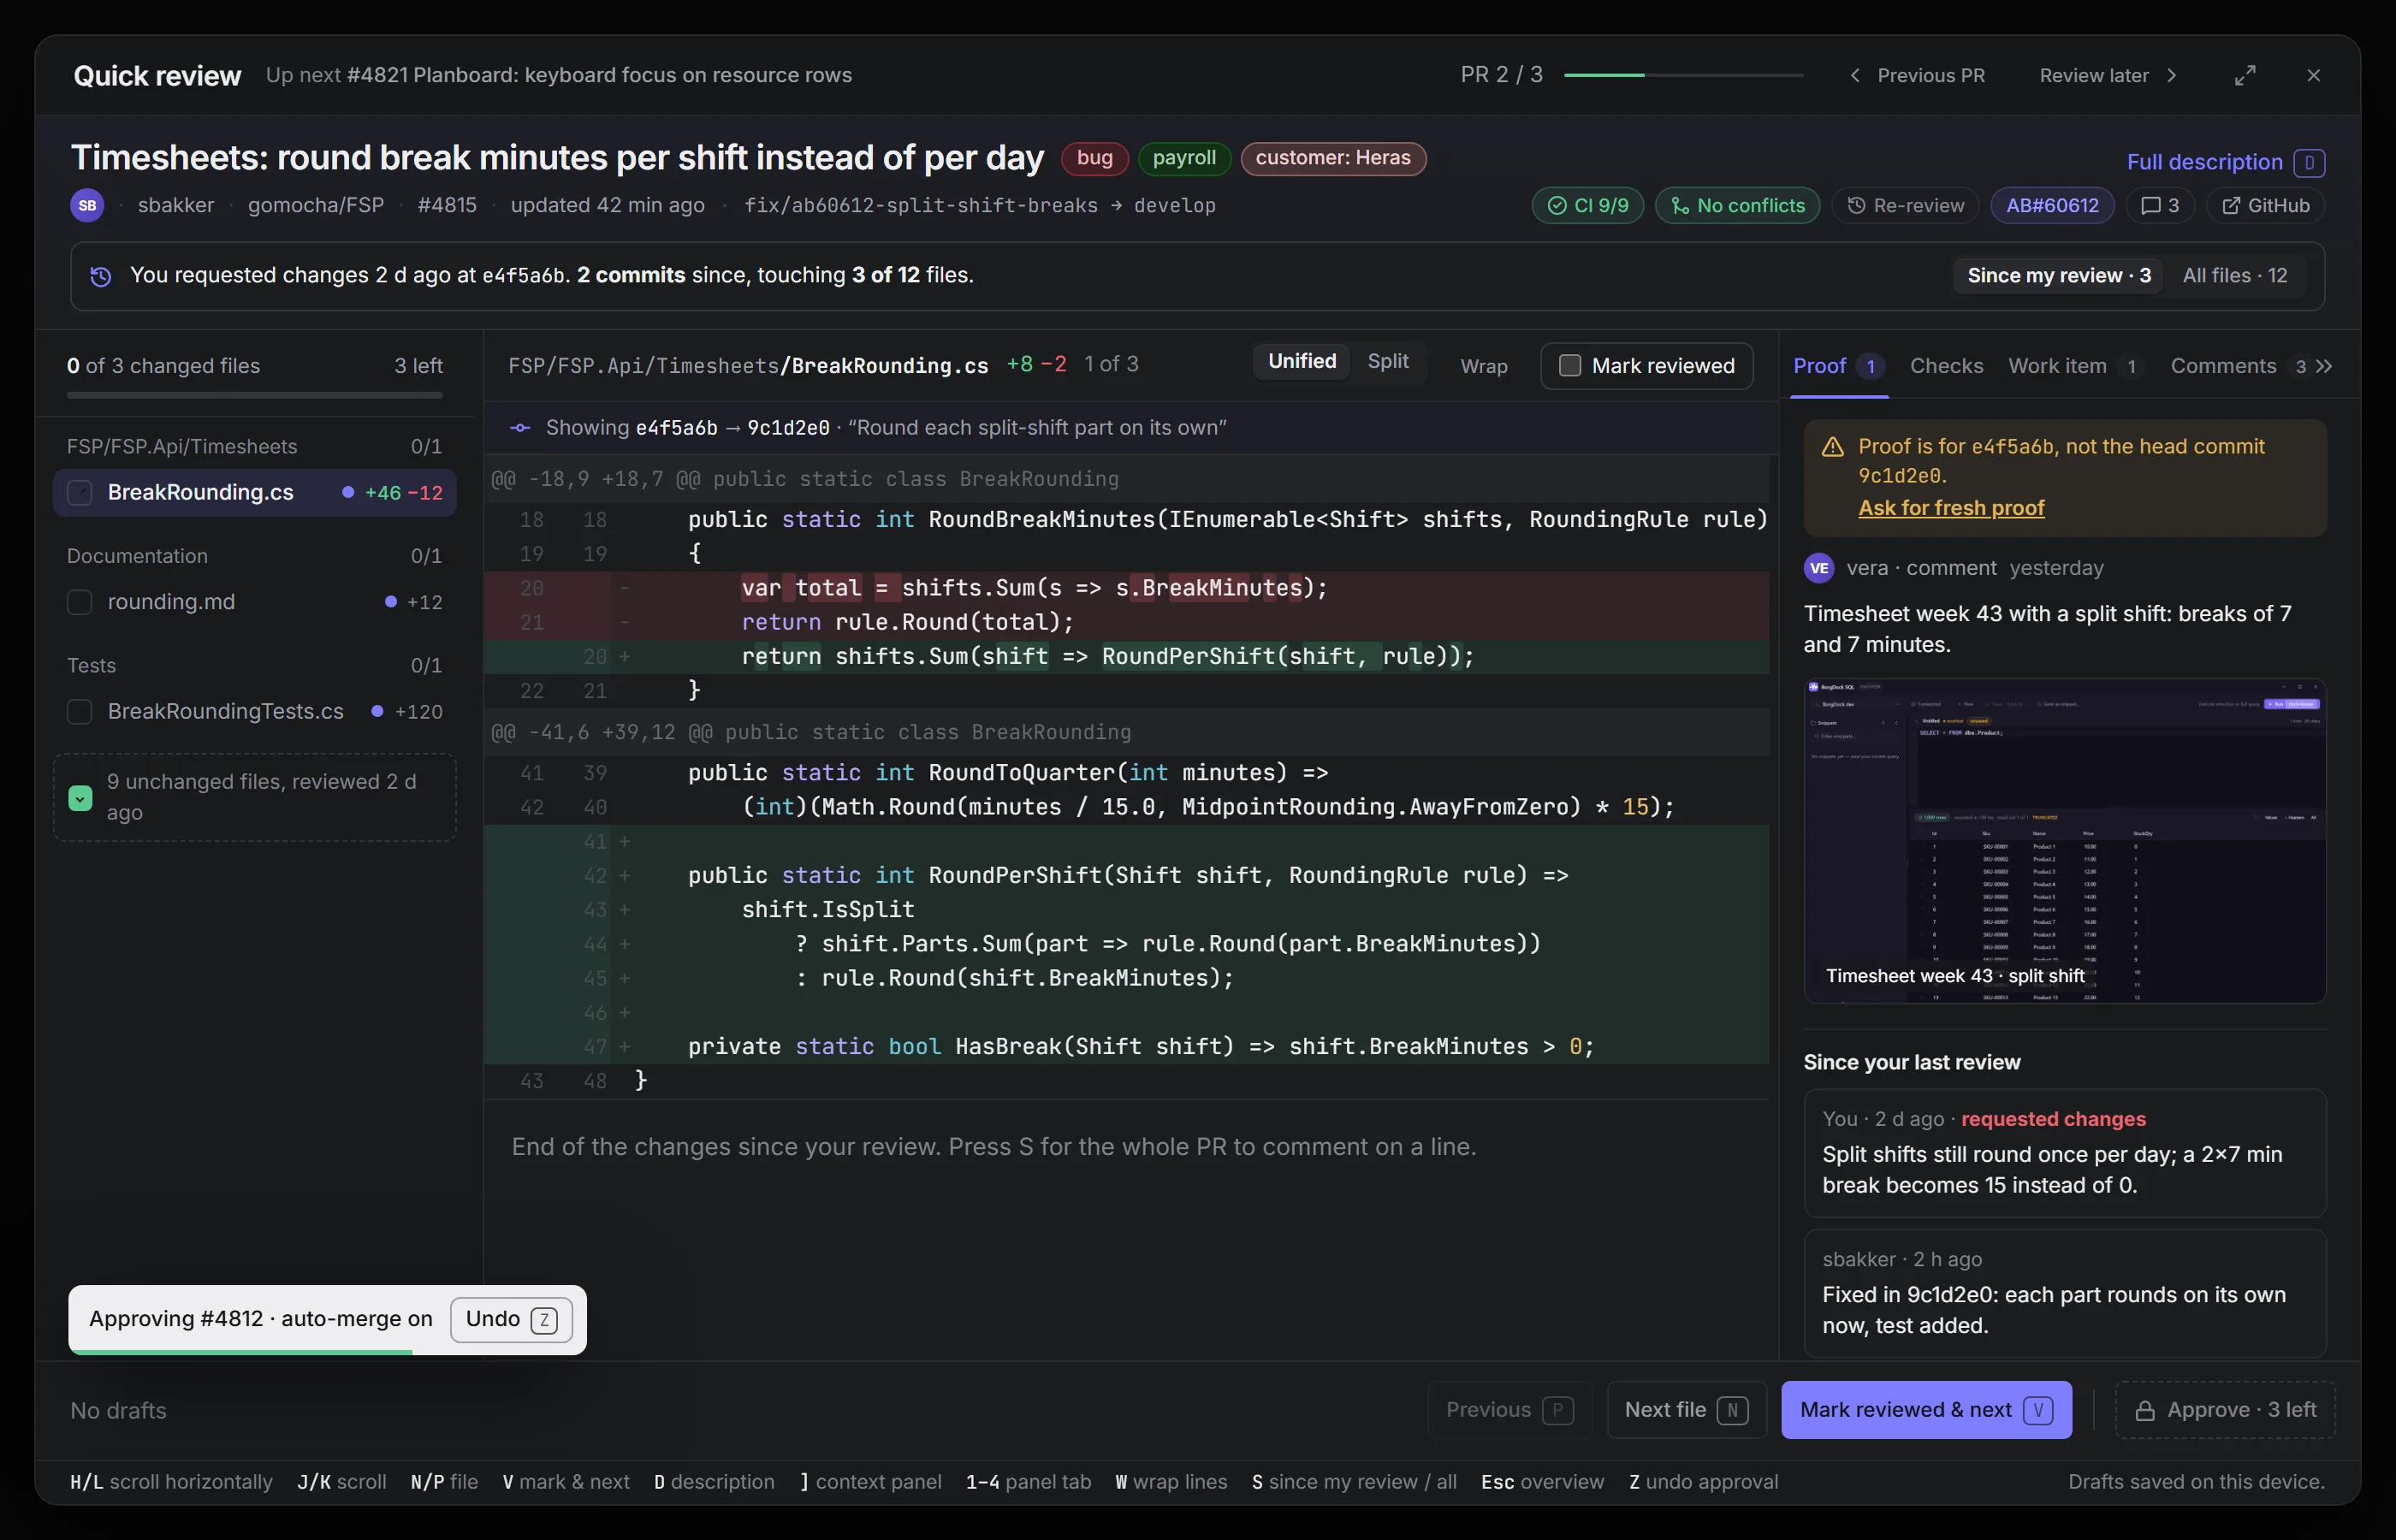The height and width of the screenshot is (1540, 2396).
Task: Tick the Mark reviewed checkbox
Action: pyautogui.click(x=1569, y=366)
